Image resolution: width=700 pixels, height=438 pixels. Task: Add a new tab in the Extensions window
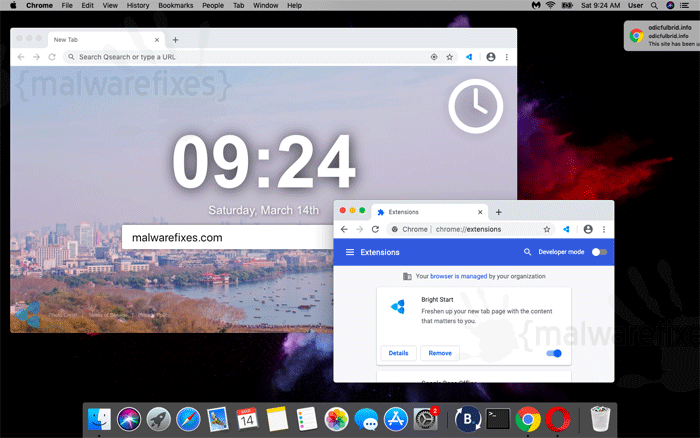pyautogui.click(x=499, y=212)
